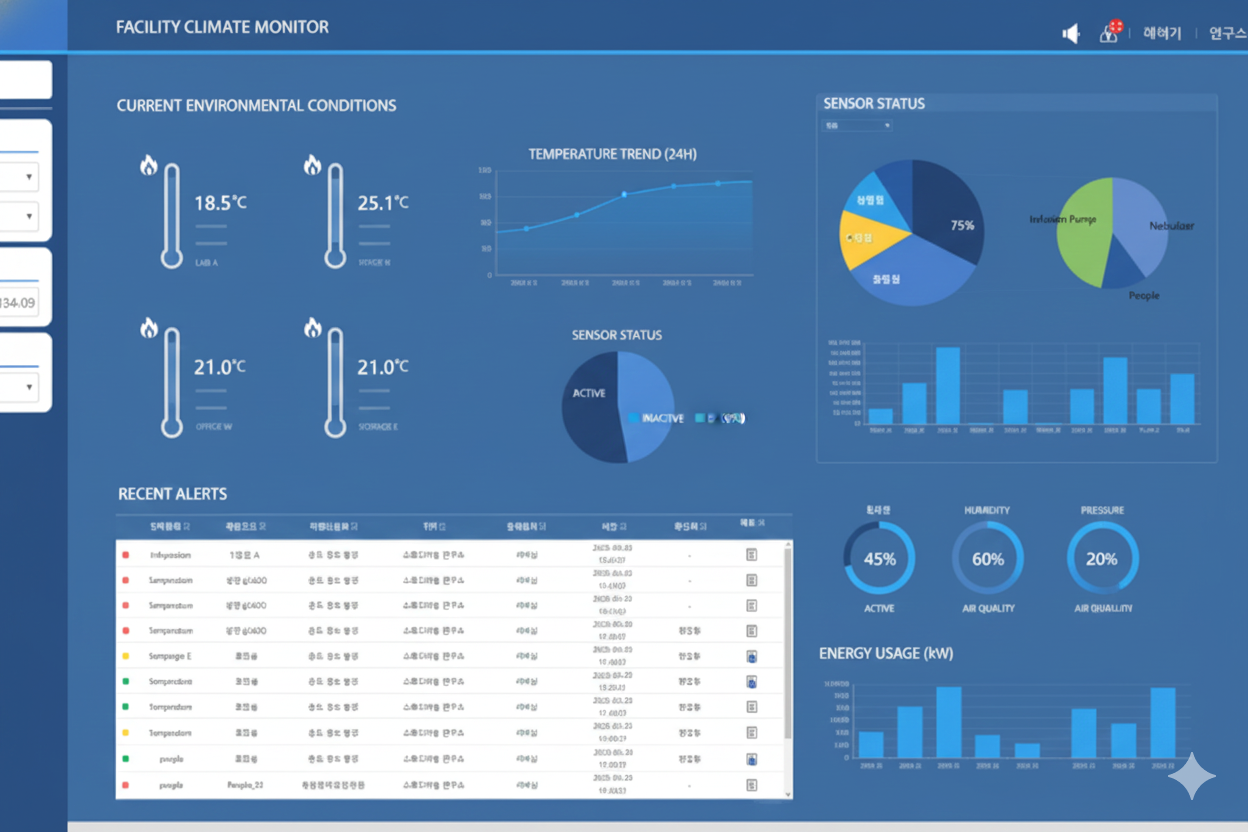Open the 연구스 header menu item
This screenshot has width=1248, height=832.
pyautogui.click(x=1227, y=34)
